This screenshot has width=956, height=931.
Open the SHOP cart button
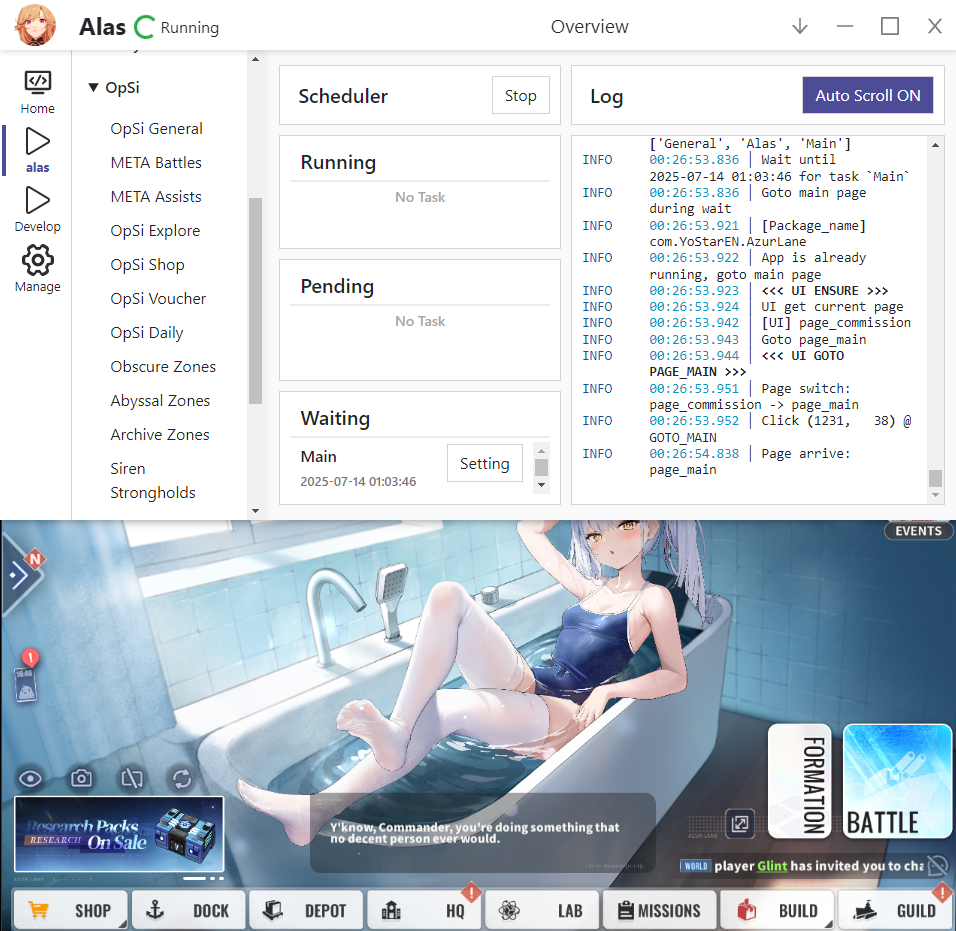(70, 910)
